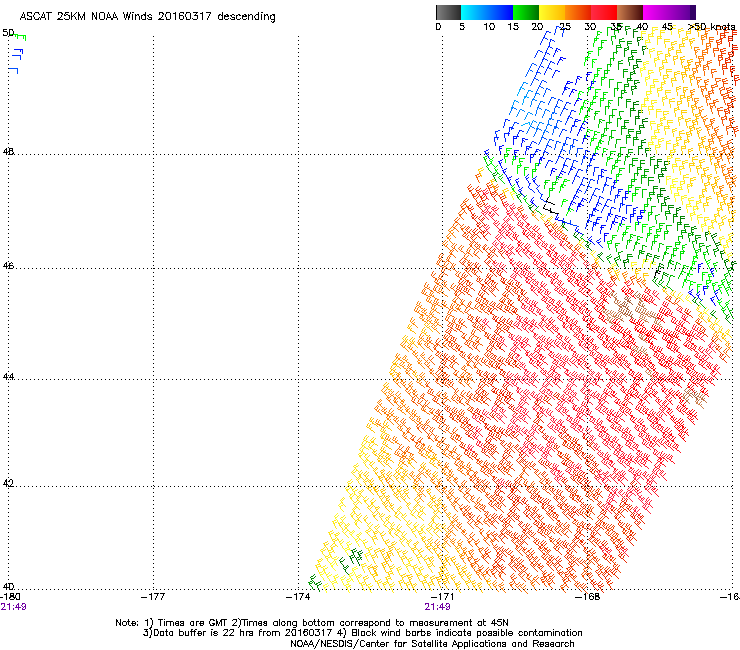740x650 pixels.
Task: Select latitude label '44' on the left axis
Action: point(8,377)
